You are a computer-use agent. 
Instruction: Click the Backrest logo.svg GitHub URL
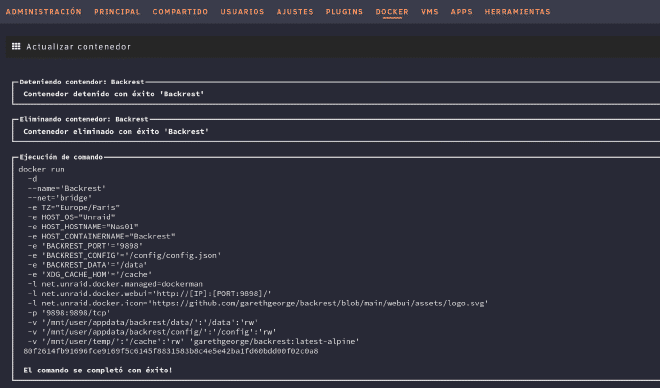[x=320, y=303]
